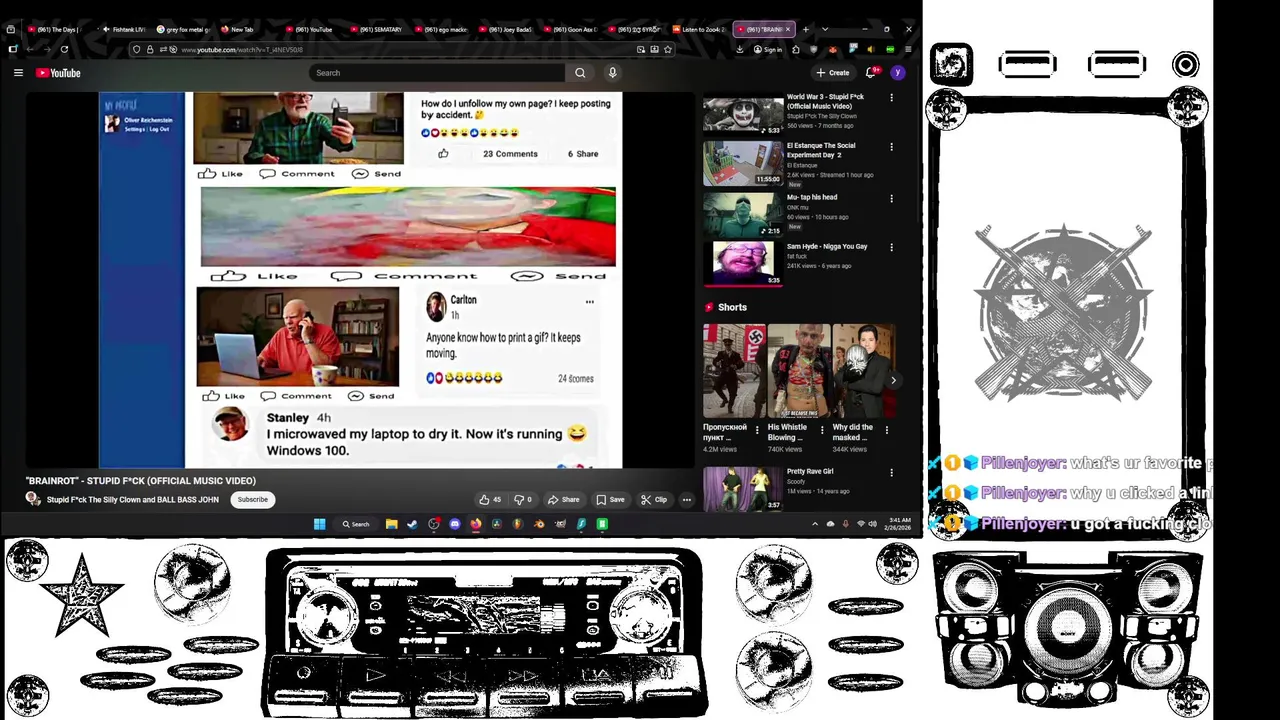Open the taskbar Search box
Viewport: 1280px width, 720px height.
click(356, 524)
